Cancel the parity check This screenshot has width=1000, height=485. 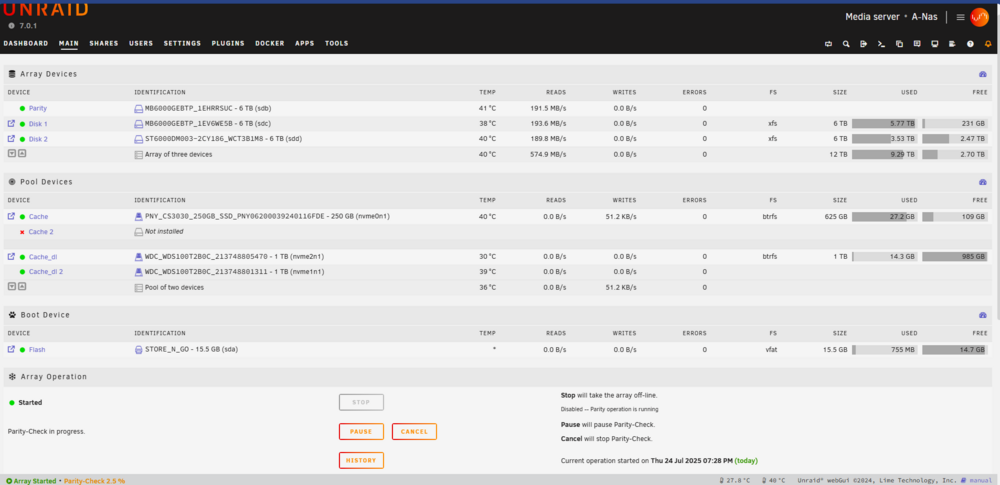click(415, 431)
